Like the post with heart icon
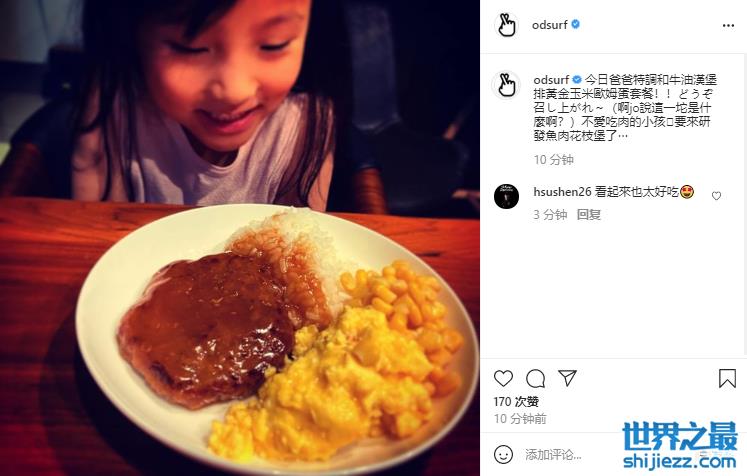 (x=503, y=379)
